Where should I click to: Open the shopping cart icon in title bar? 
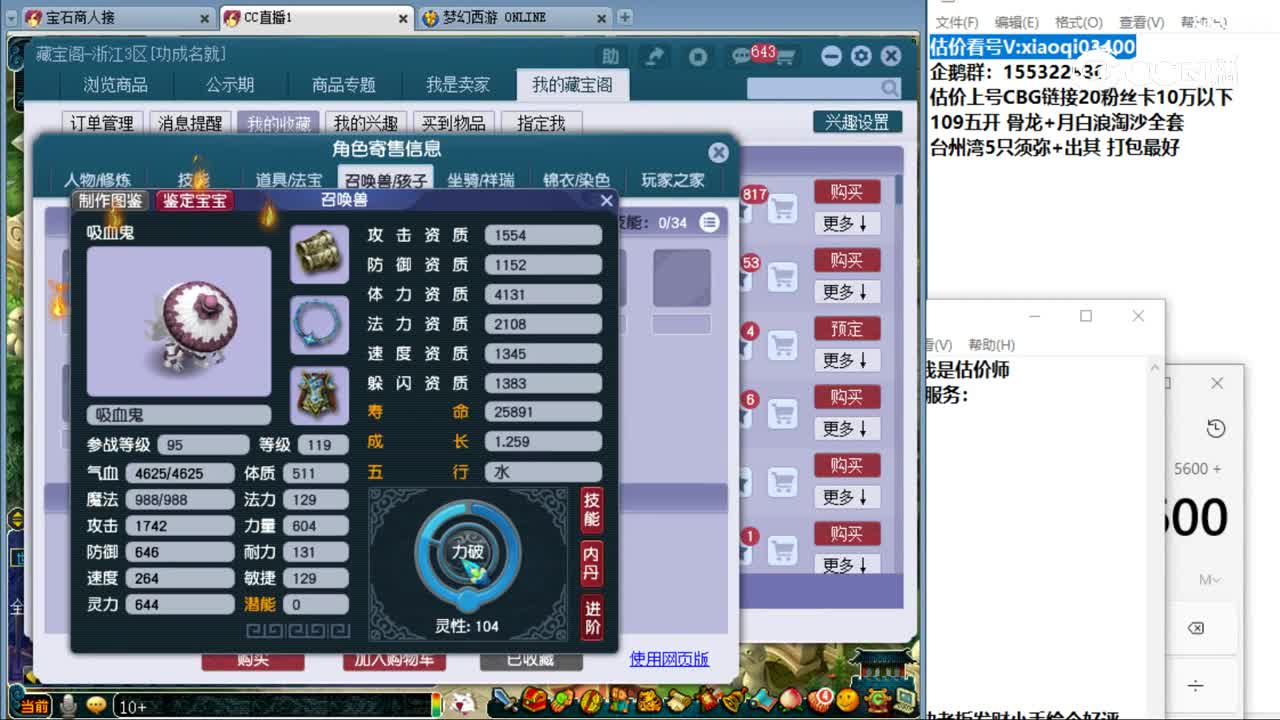pos(786,58)
